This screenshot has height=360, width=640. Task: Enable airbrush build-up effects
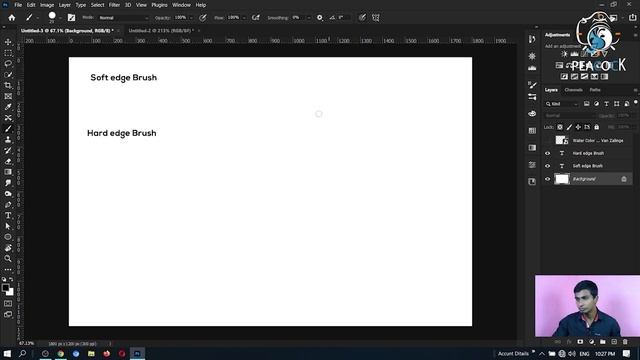tap(256, 18)
